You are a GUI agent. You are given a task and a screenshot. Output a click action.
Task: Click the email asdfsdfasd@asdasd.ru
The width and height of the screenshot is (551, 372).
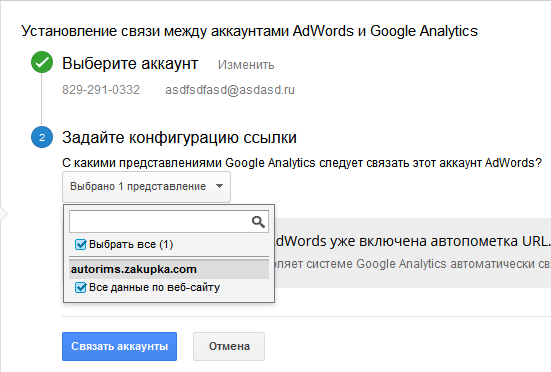230,90
